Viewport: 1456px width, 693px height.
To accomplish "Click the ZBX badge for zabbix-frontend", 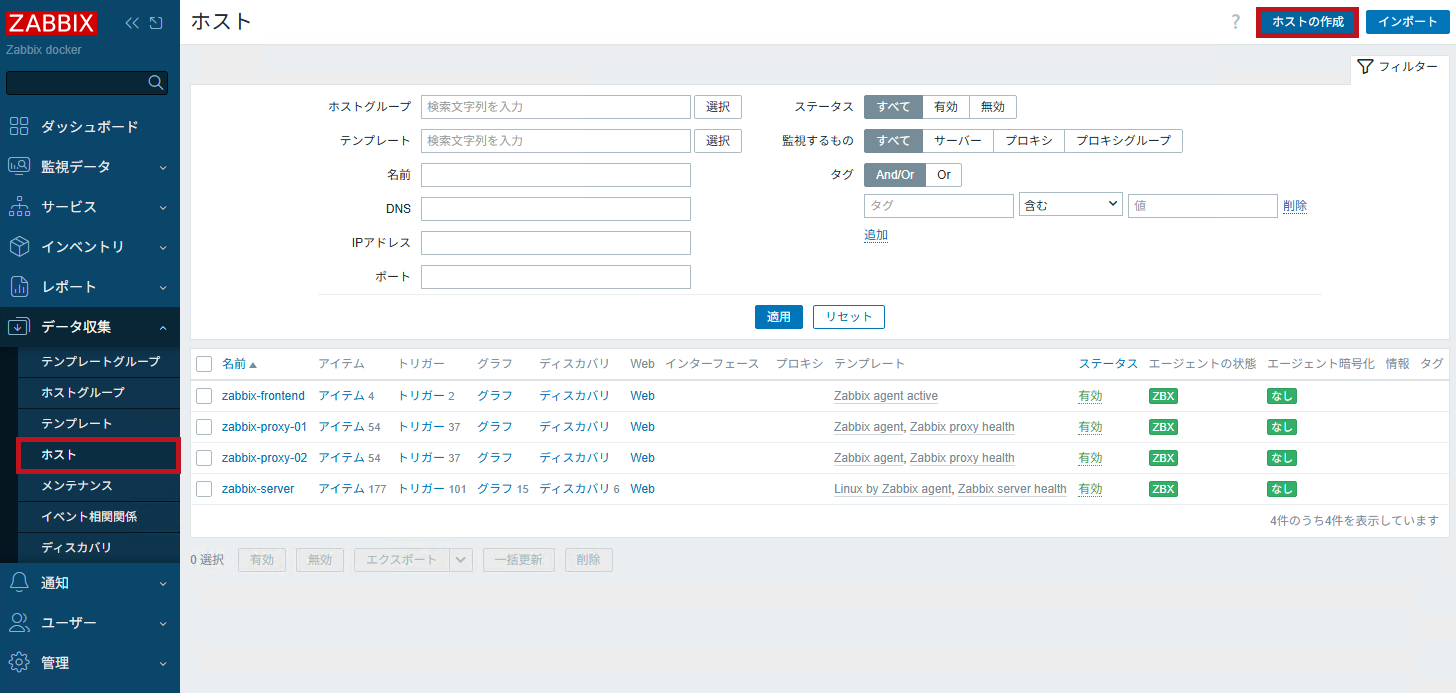I will (1163, 396).
